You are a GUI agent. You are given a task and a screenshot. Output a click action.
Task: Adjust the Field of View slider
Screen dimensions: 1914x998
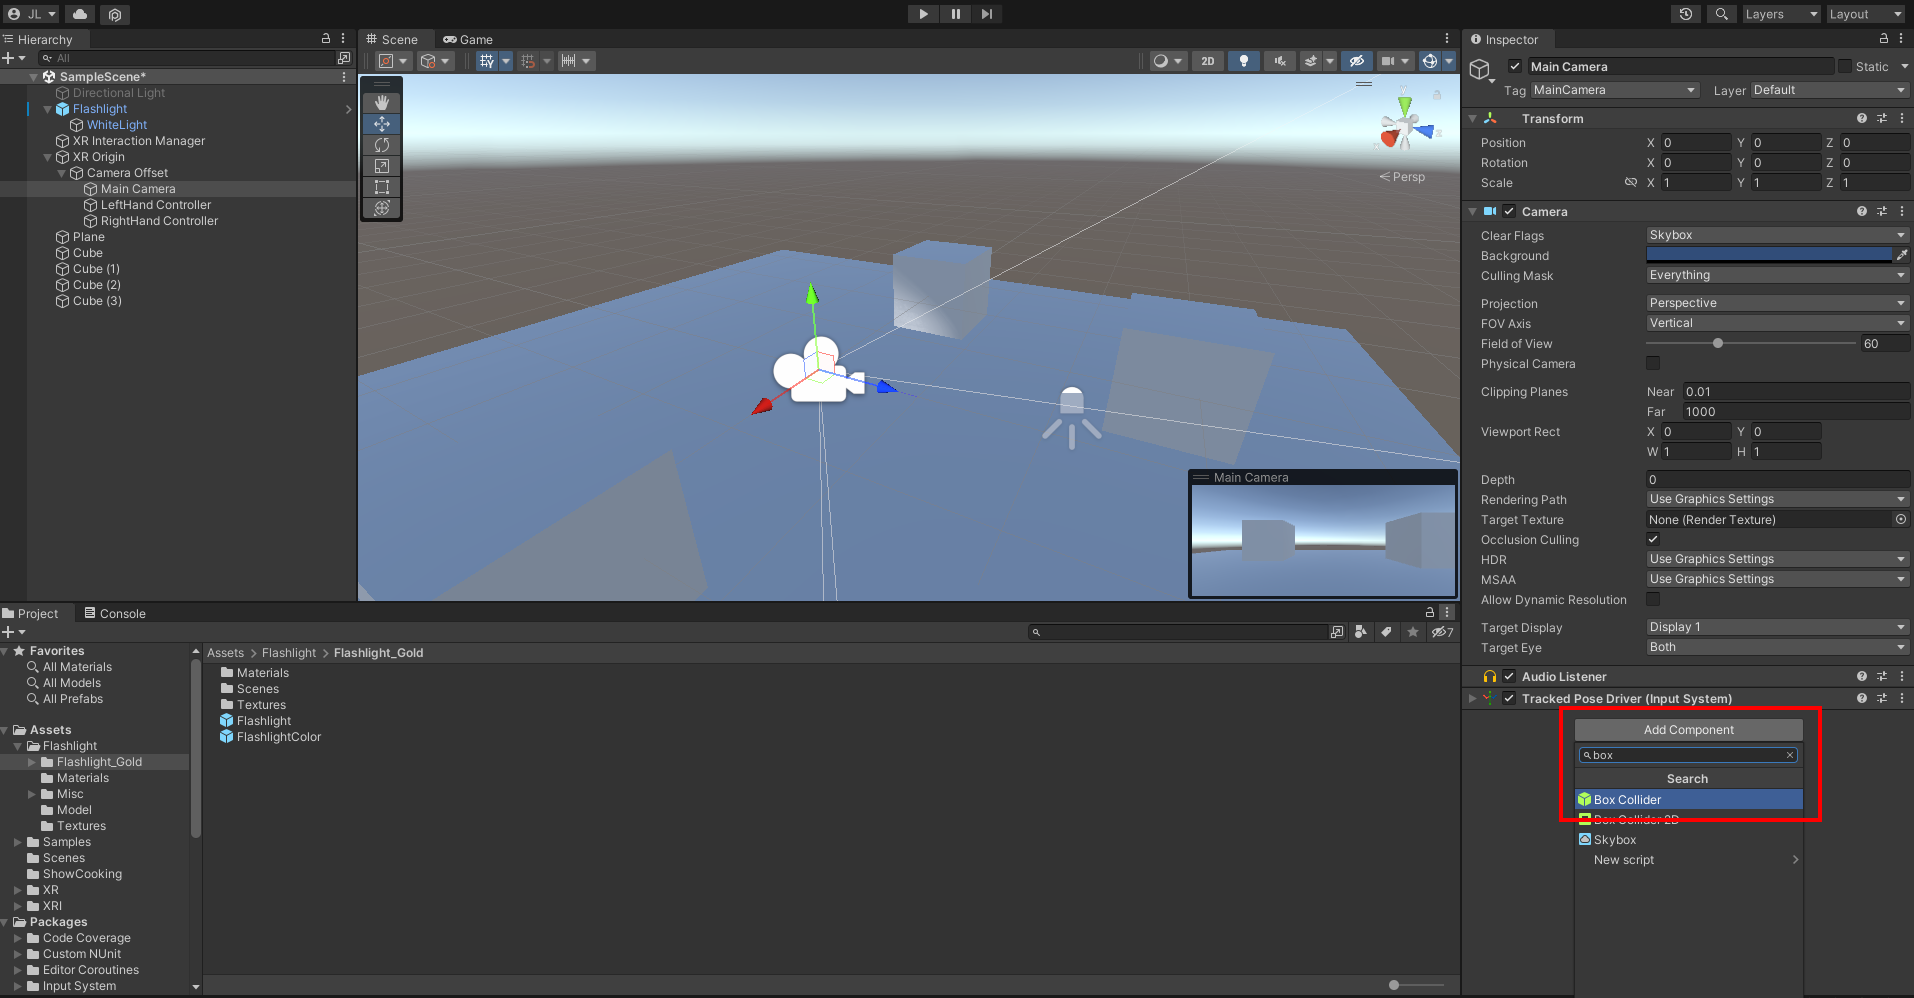[1718, 343]
